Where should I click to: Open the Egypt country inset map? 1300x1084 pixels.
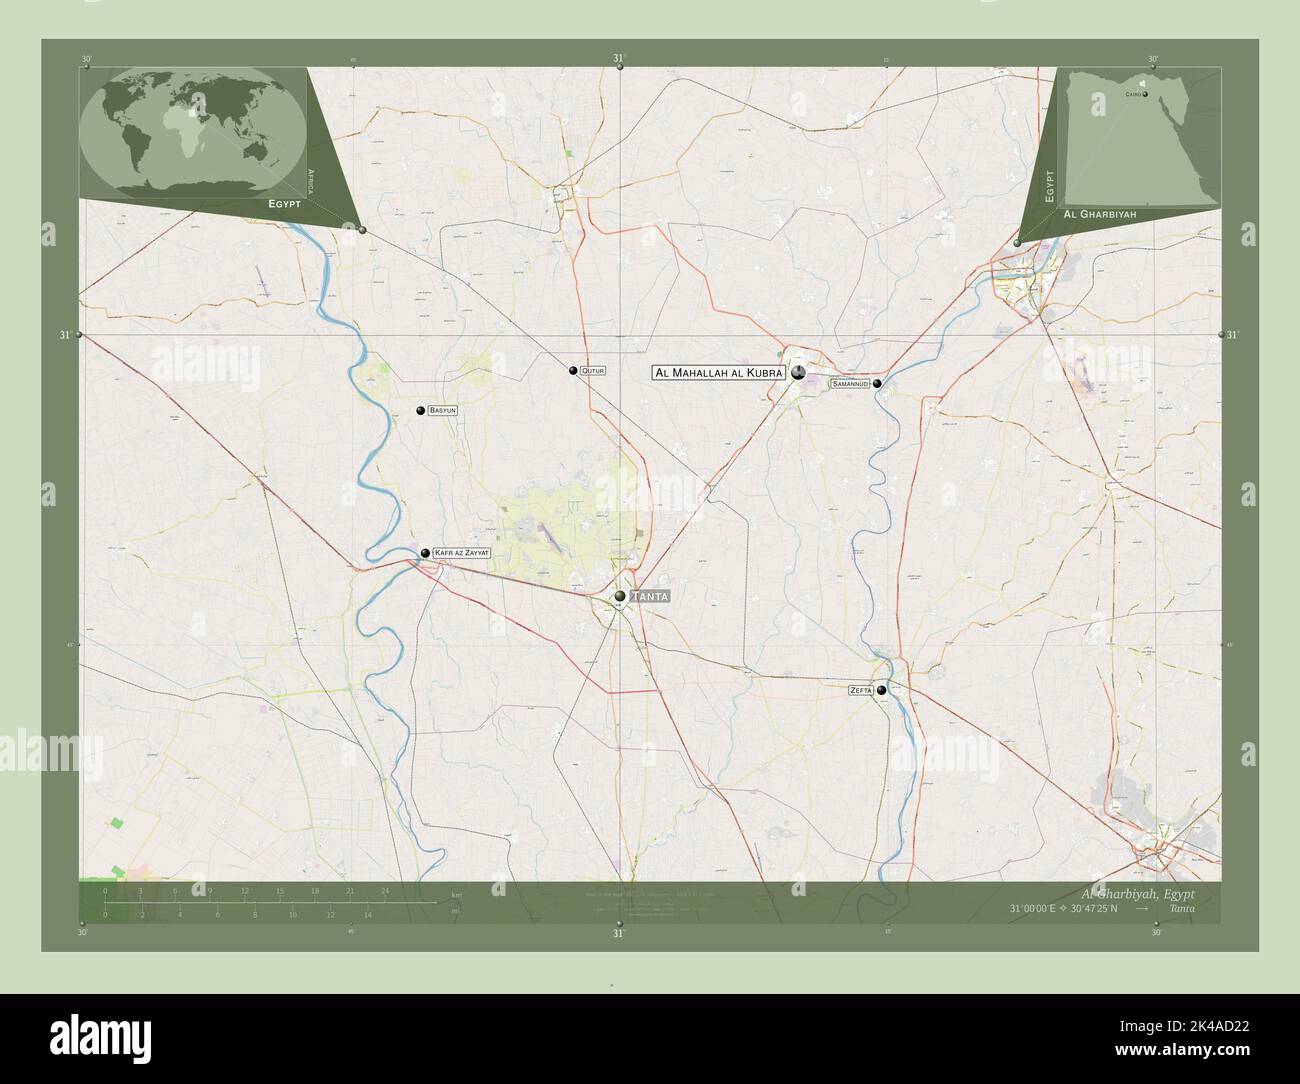point(1141,138)
